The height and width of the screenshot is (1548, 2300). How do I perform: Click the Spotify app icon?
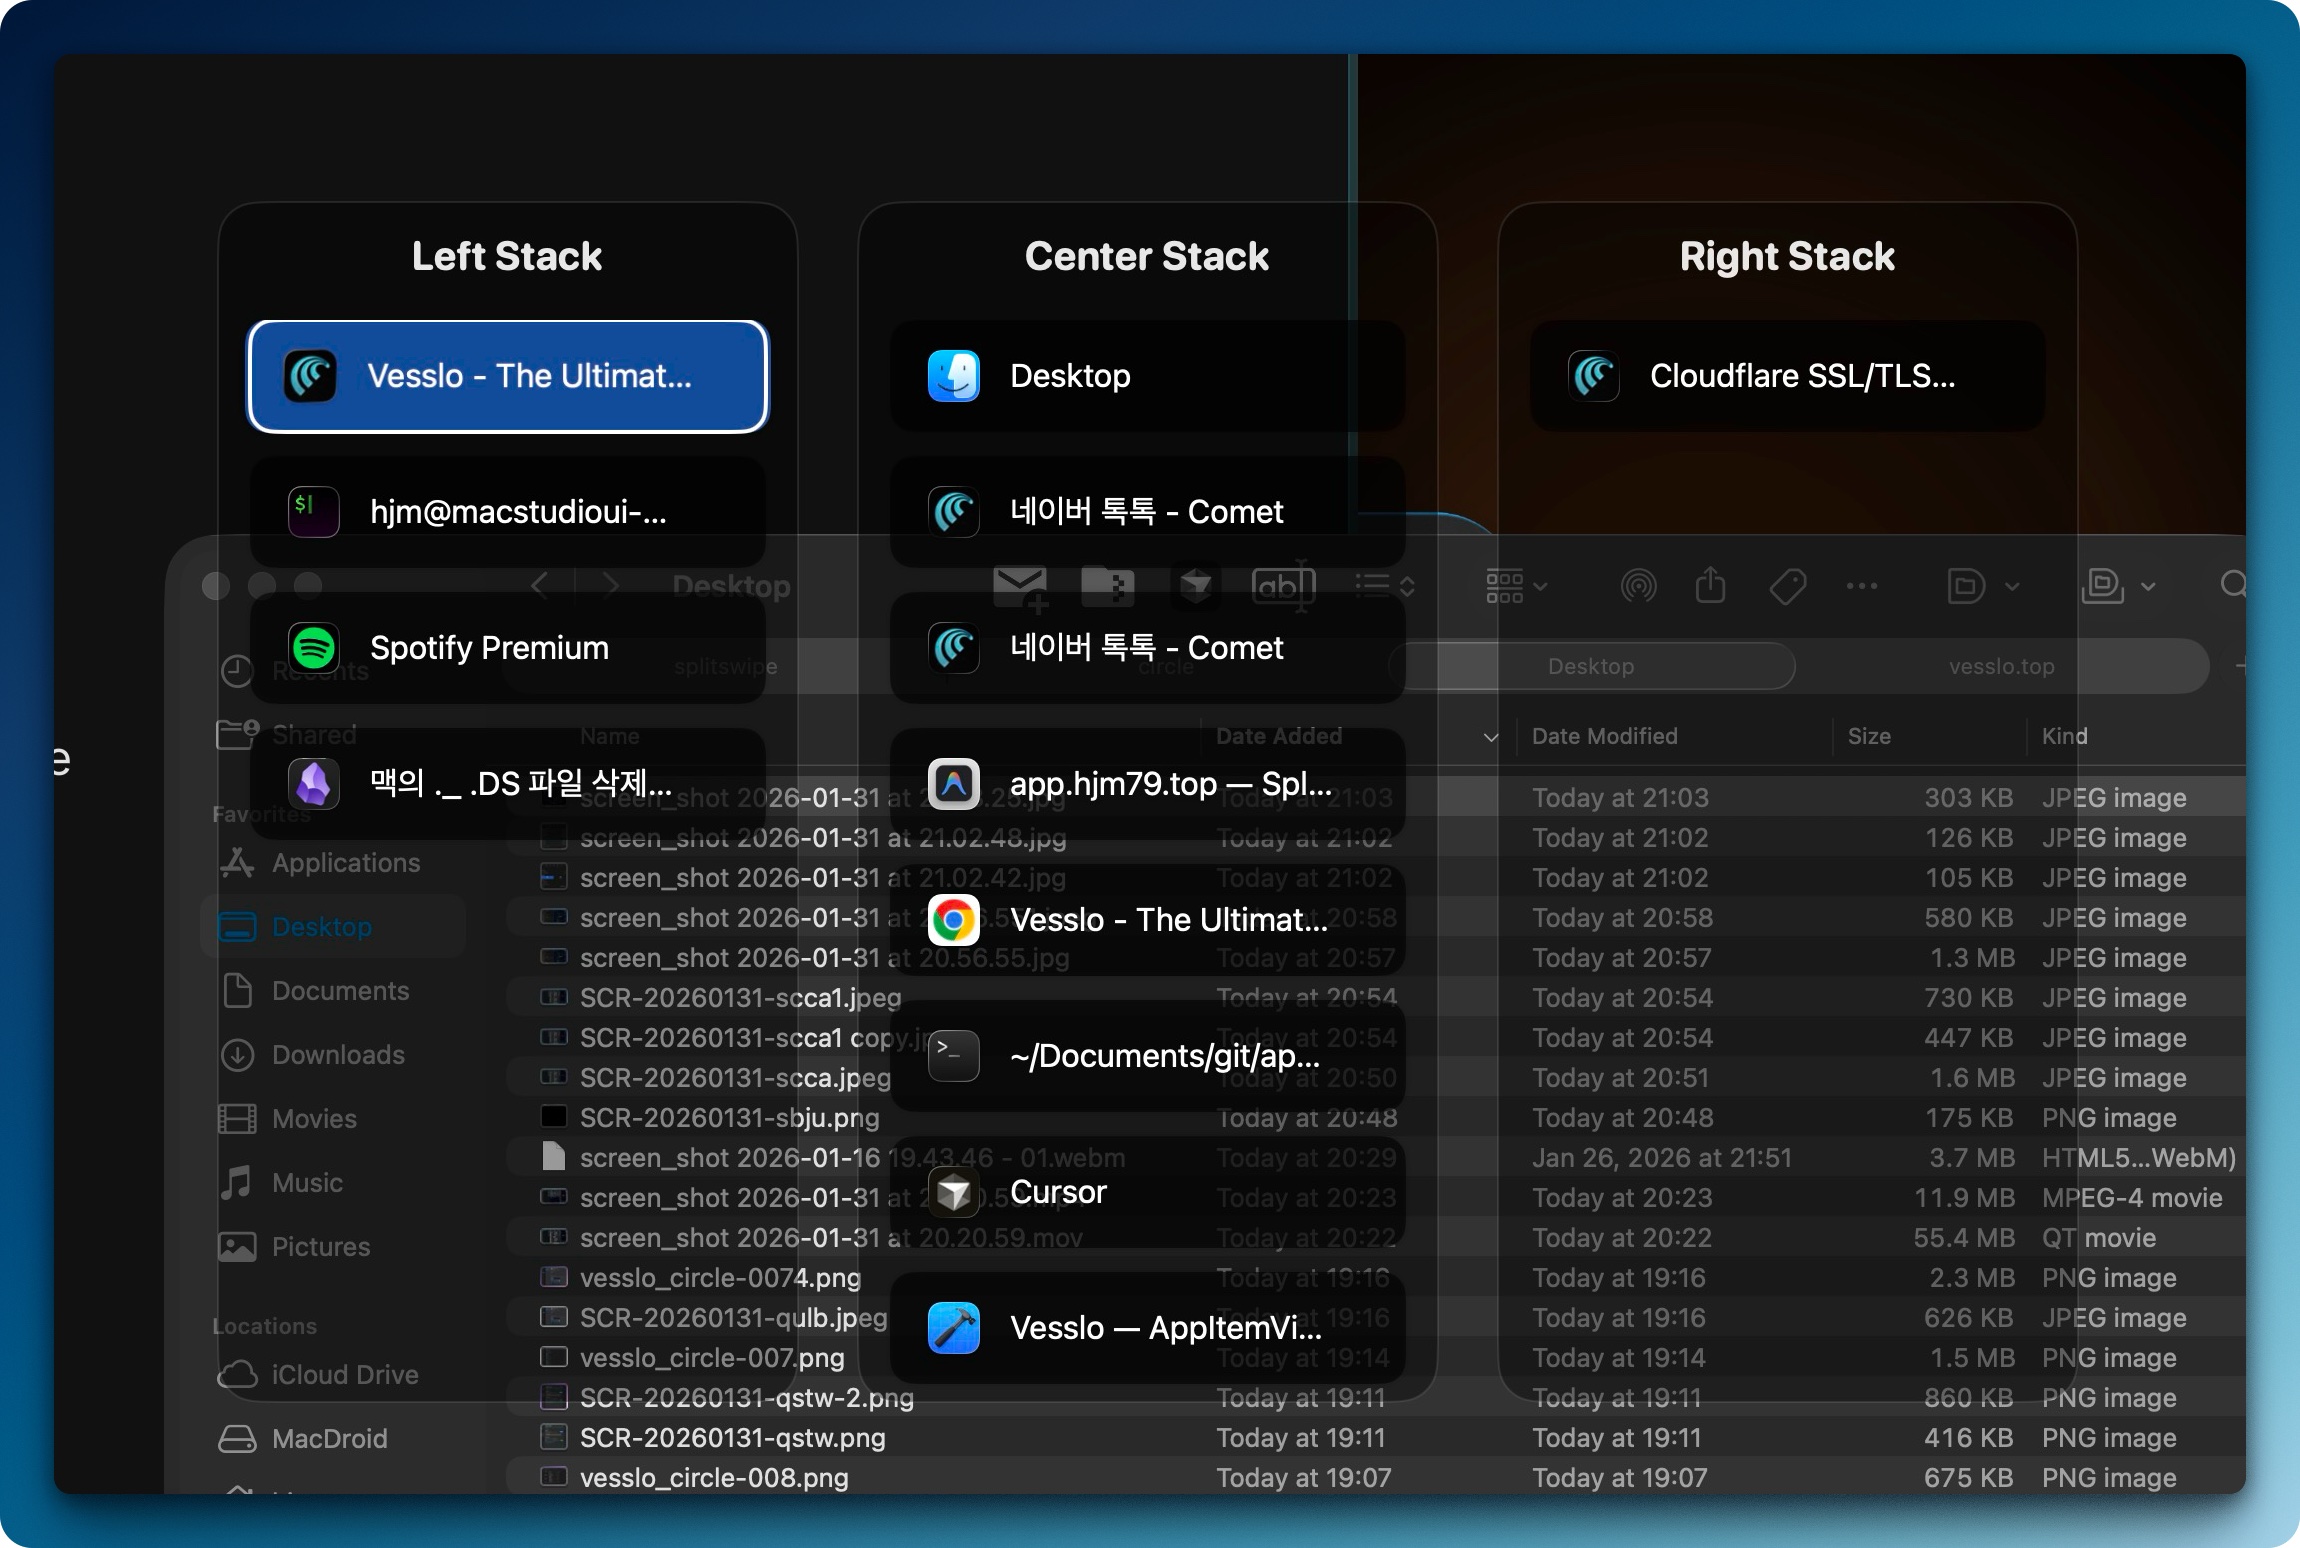(314, 648)
